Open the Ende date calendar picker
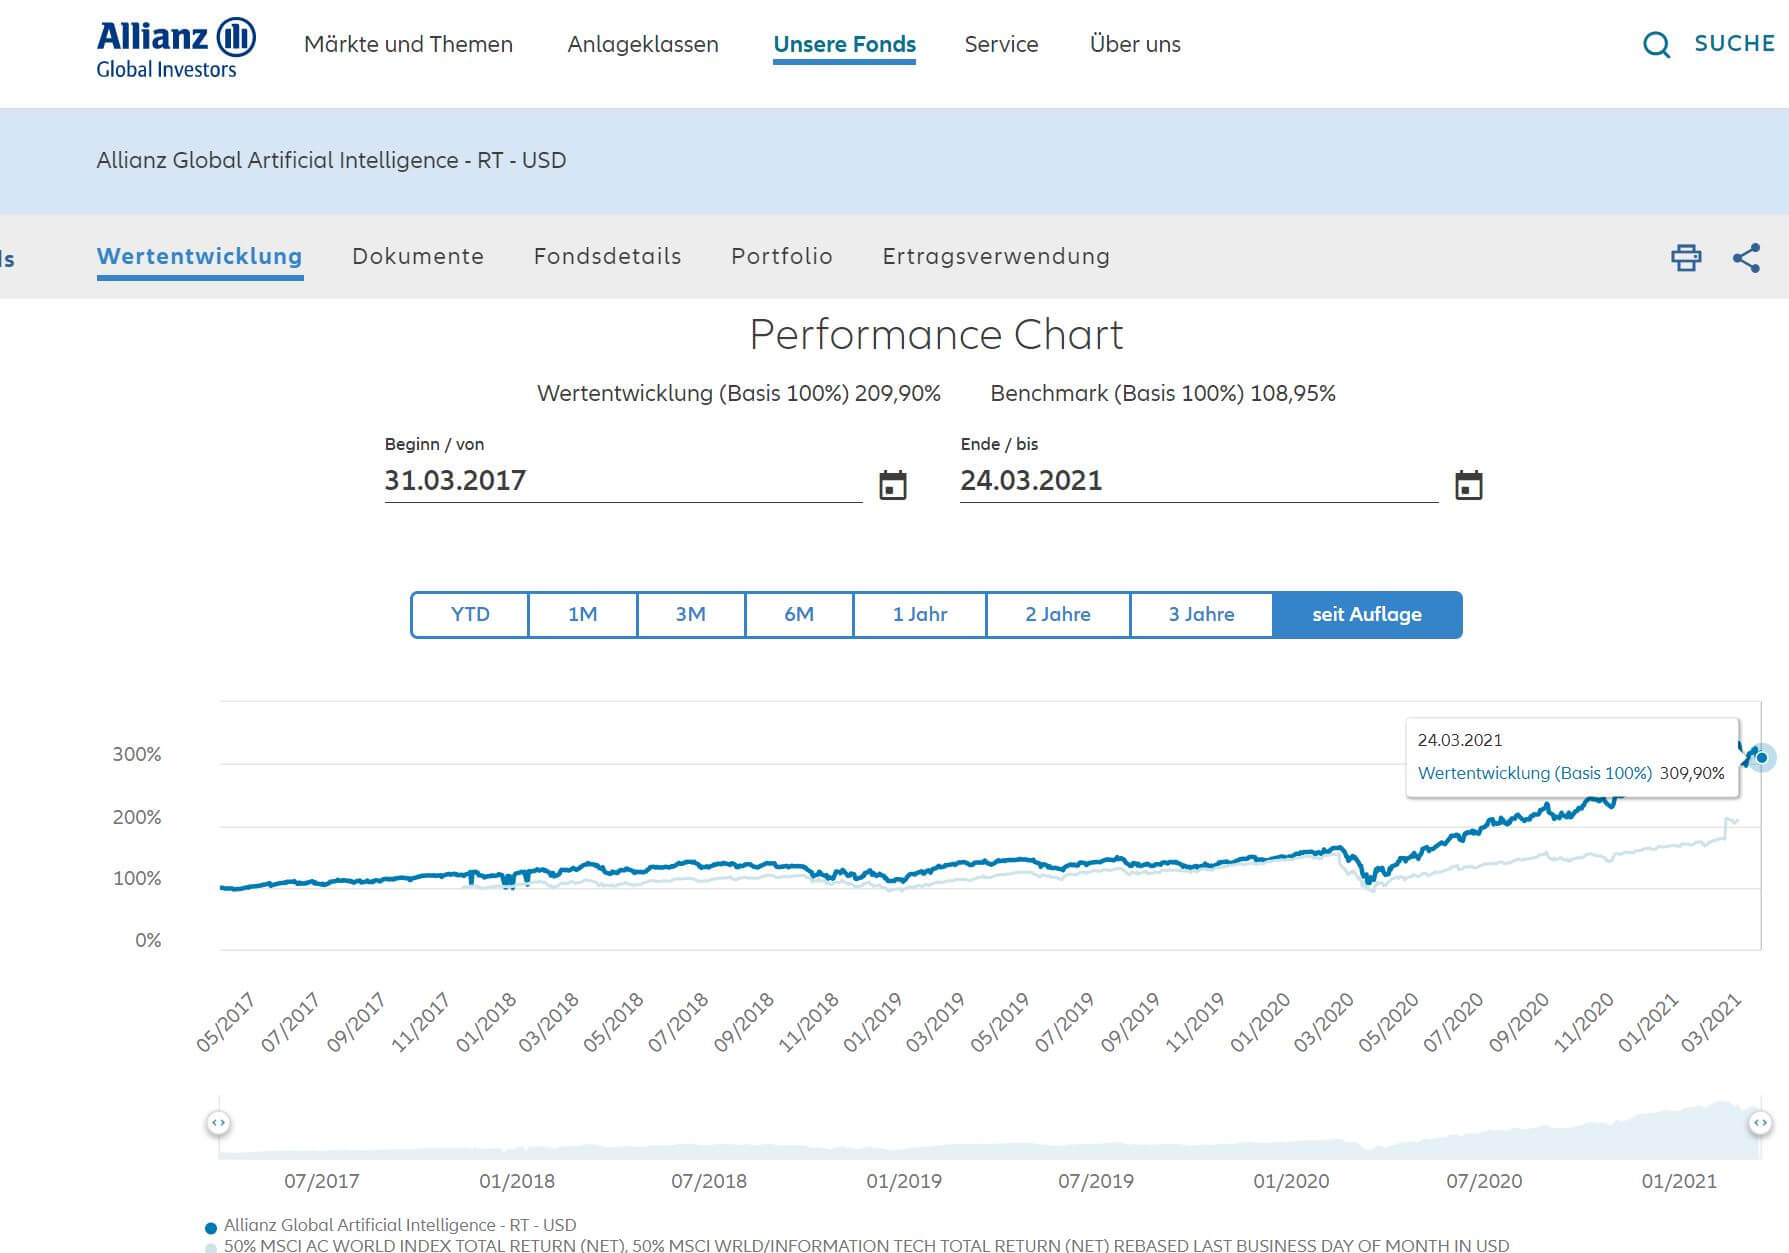The image size is (1789, 1253). point(1468,485)
